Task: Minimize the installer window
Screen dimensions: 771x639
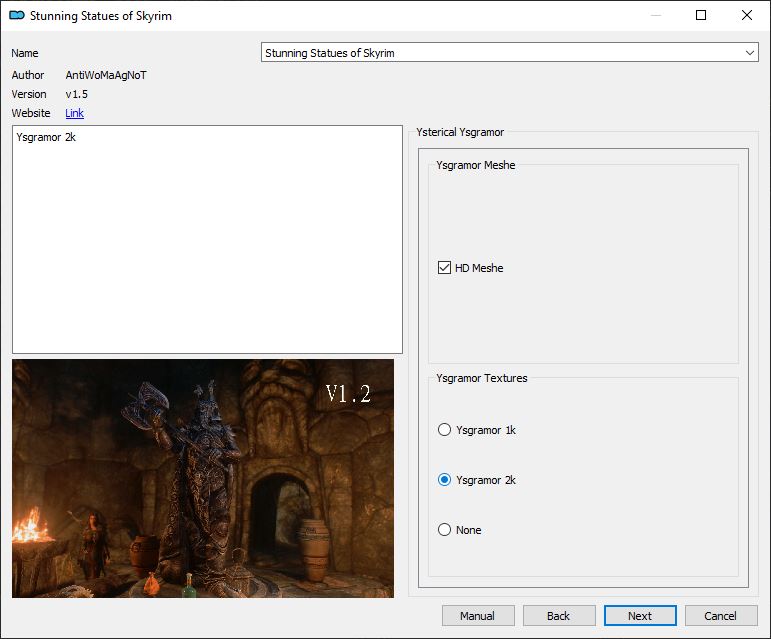Action: pos(655,15)
